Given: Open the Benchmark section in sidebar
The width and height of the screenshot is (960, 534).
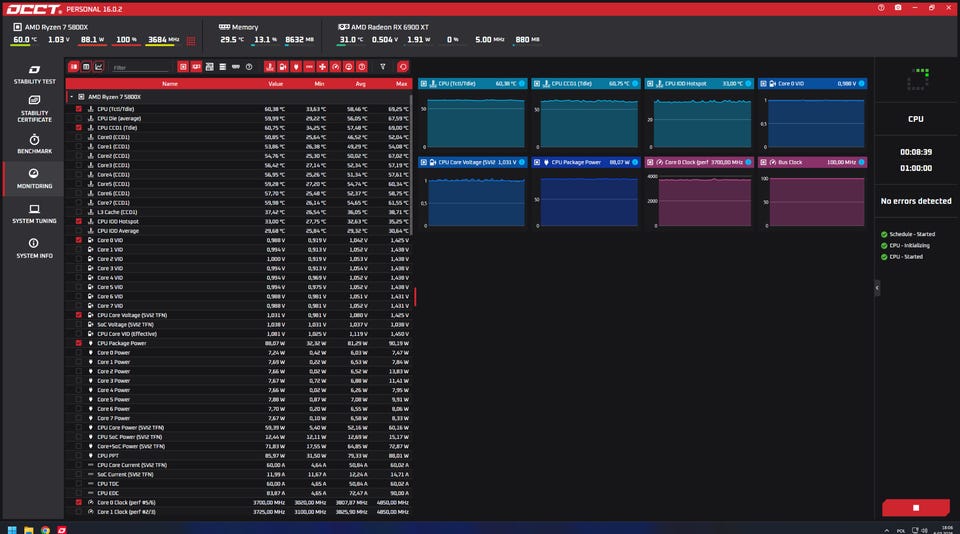Looking at the screenshot, I should click(x=34, y=144).
